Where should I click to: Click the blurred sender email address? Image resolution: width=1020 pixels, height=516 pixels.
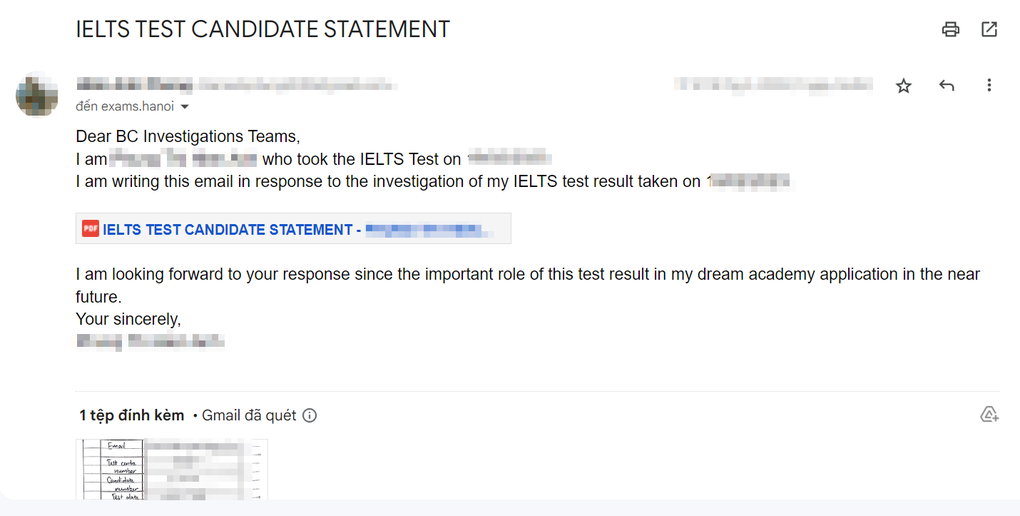pyautogui.click(x=298, y=85)
